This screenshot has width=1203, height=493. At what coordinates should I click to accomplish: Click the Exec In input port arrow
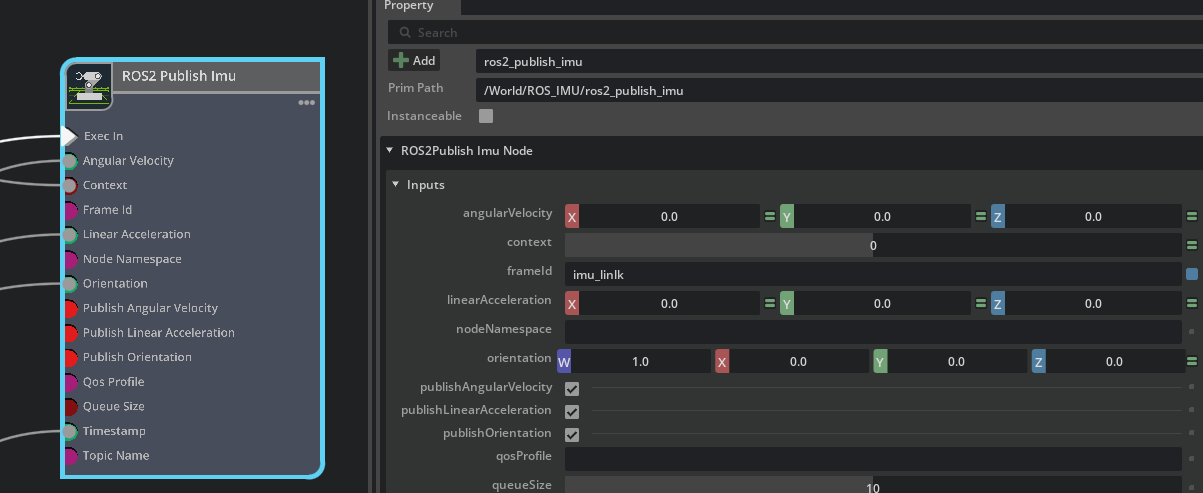pos(69,136)
